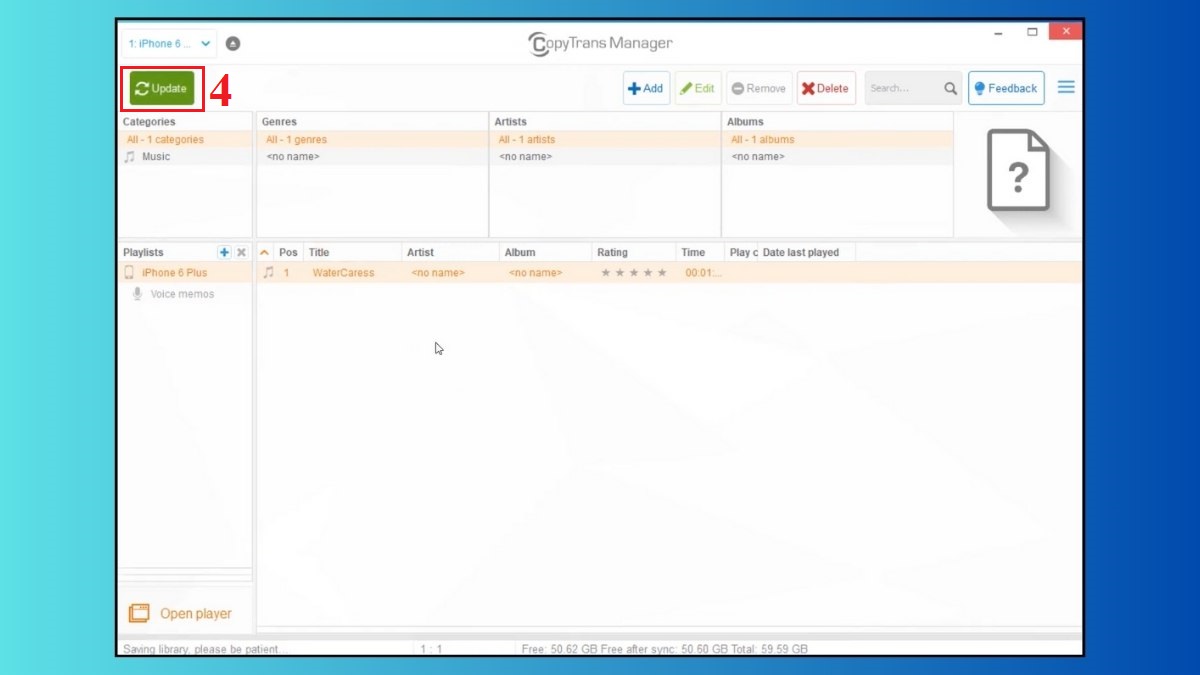The image size is (1200, 675).
Task: Open the hamburger menu icon
Action: (1066, 87)
